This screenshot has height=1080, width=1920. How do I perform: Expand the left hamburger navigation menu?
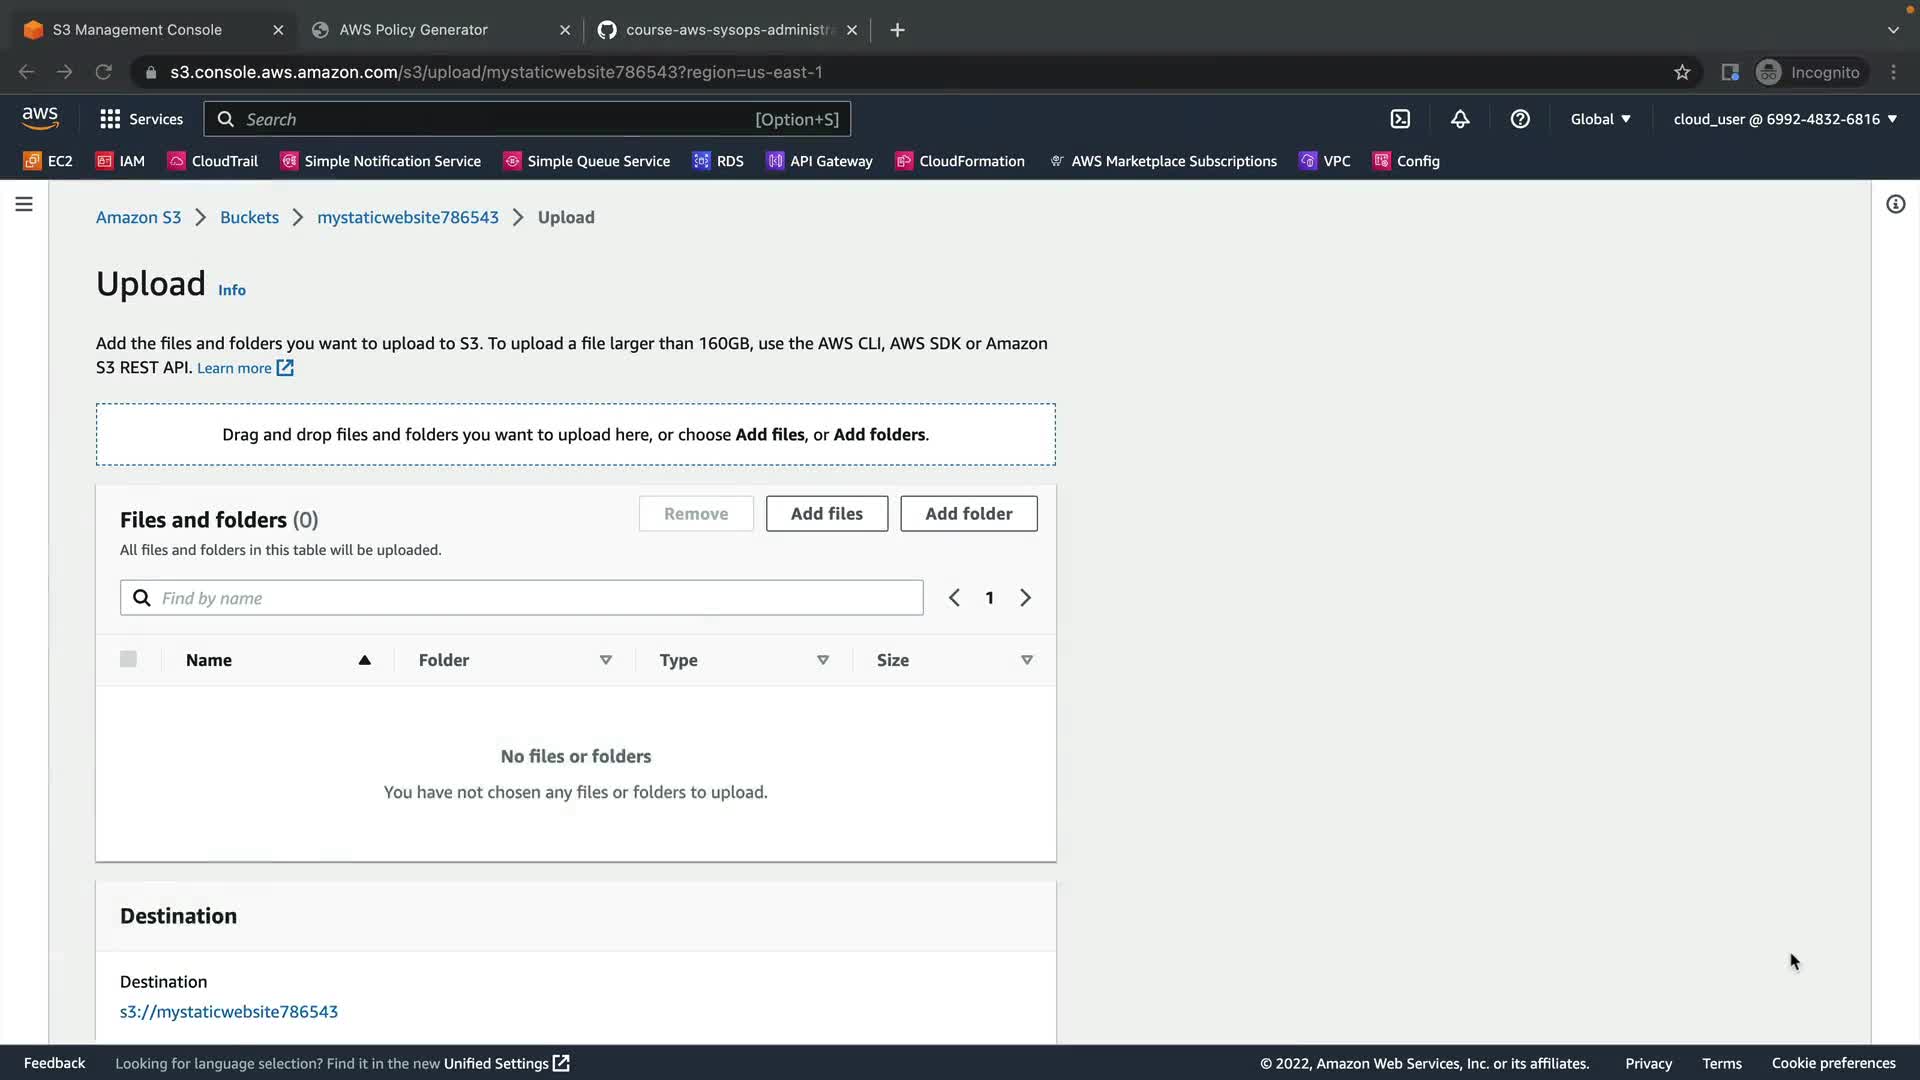tap(24, 204)
